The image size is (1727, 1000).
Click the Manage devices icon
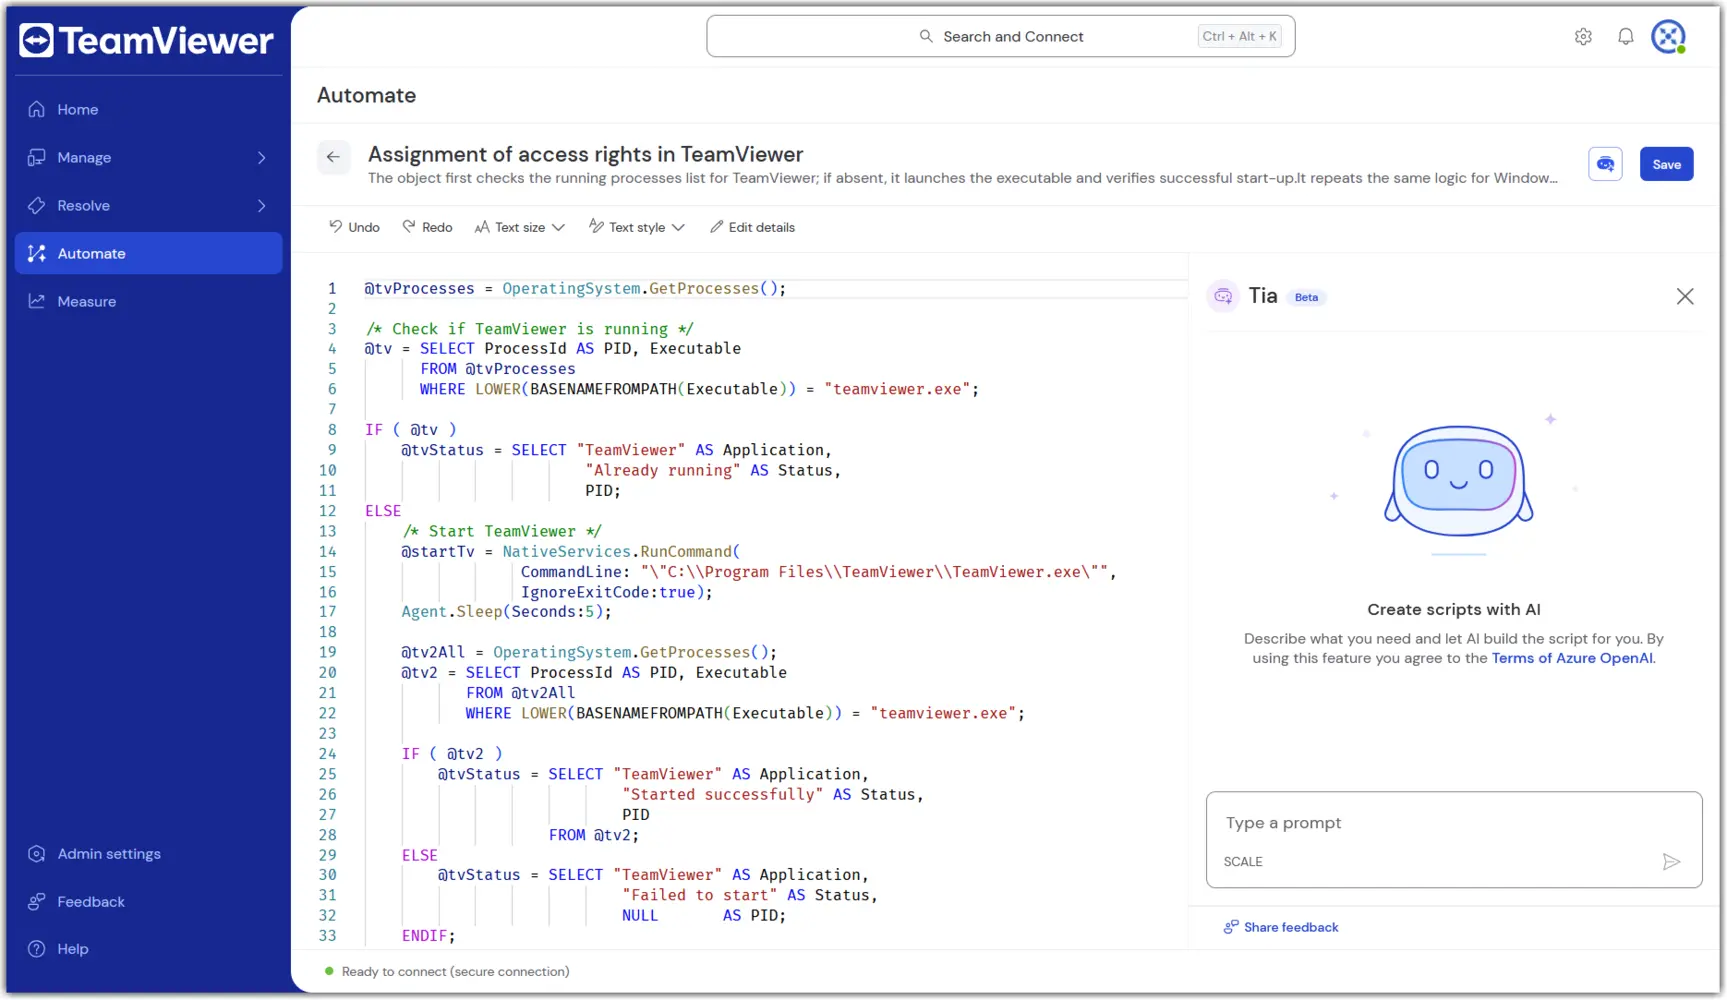[x=37, y=157]
